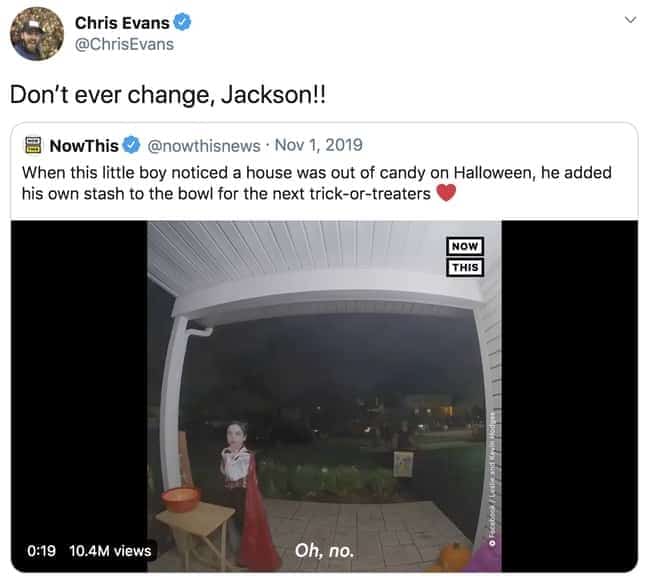Click the orange candy bowl in video
The width and height of the screenshot is (650, 587).
click(x=180, y=500)
